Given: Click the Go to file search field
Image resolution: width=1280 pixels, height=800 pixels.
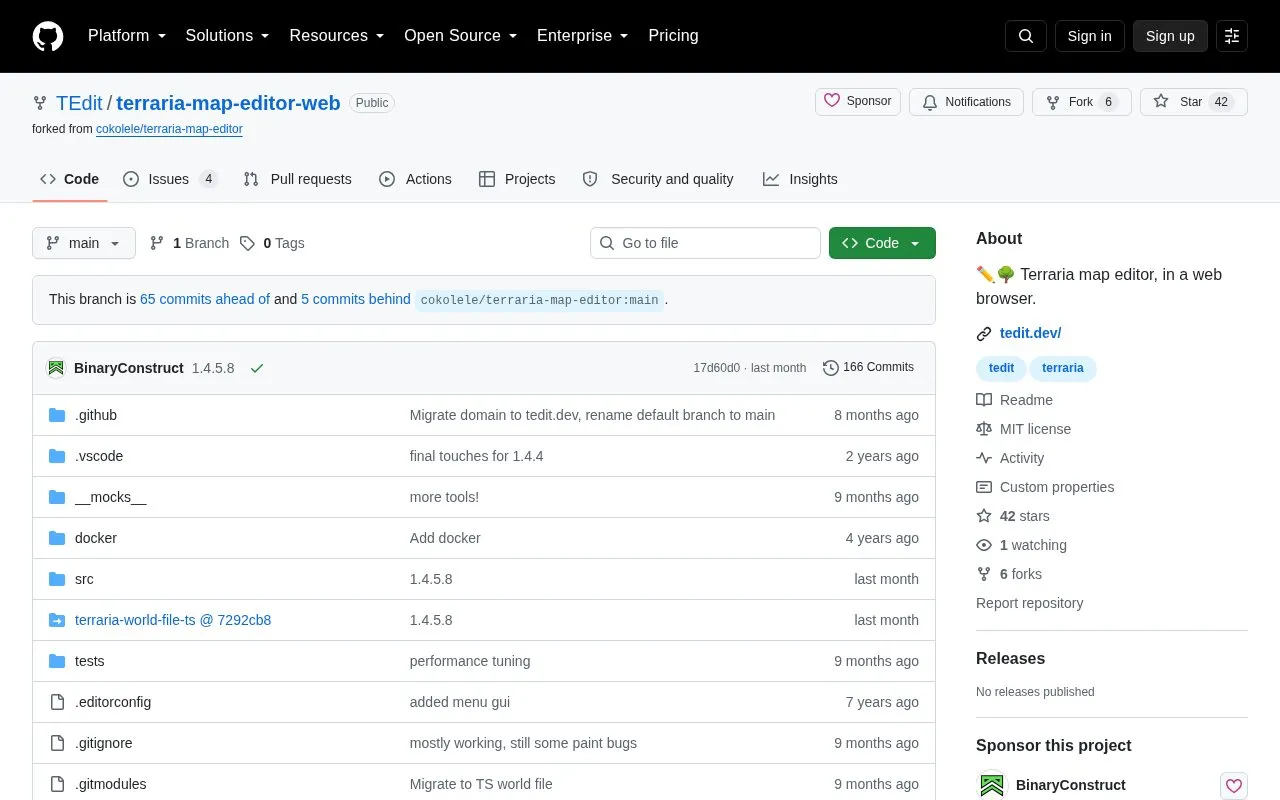Looking at the screenshot, I should click(705, 243).
